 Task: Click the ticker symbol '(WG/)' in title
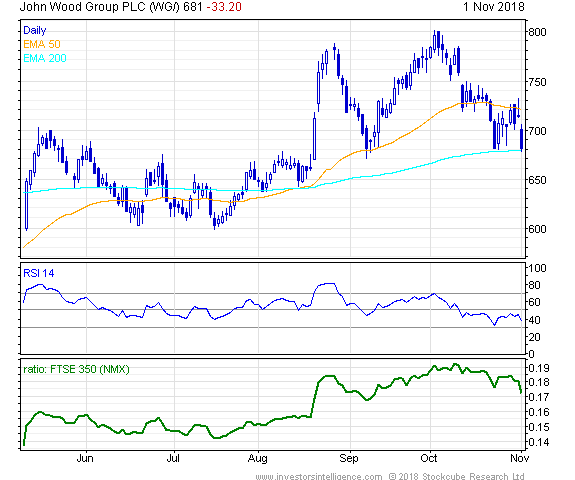coord(164,7)
